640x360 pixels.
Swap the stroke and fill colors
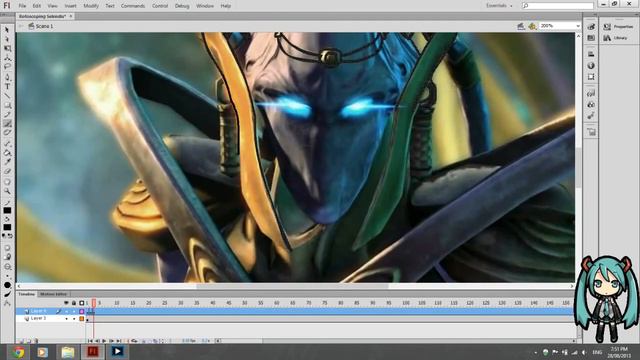click(10, 236)
